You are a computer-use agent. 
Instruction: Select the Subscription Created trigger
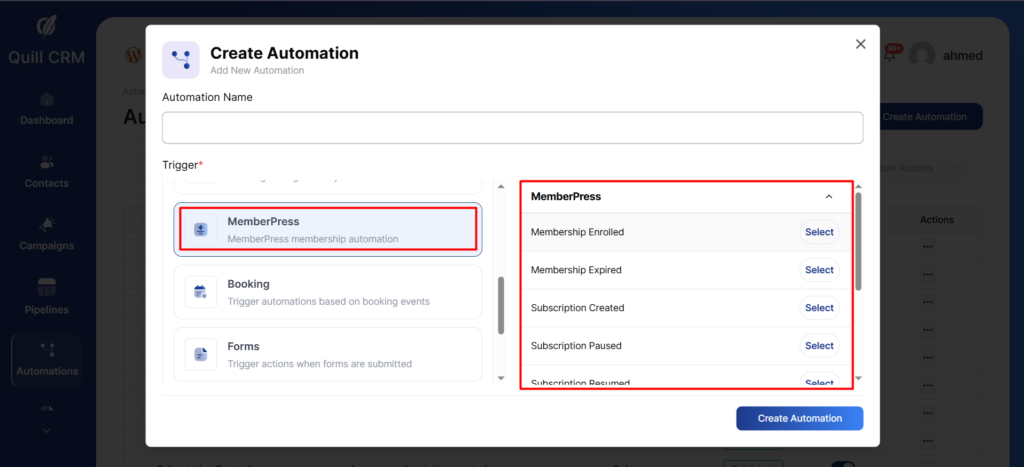(x=819, y=308)
